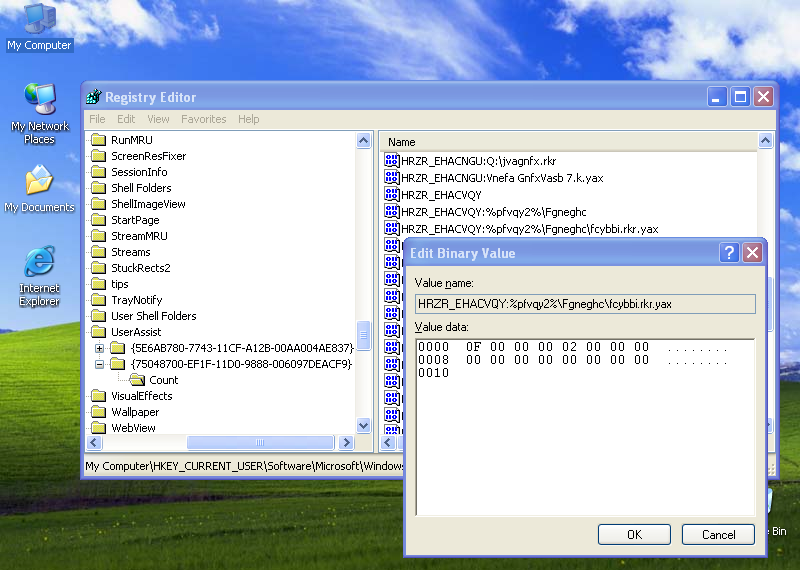Click tree pane scroll up arrow
800x570 pixels.
(363, 140)
